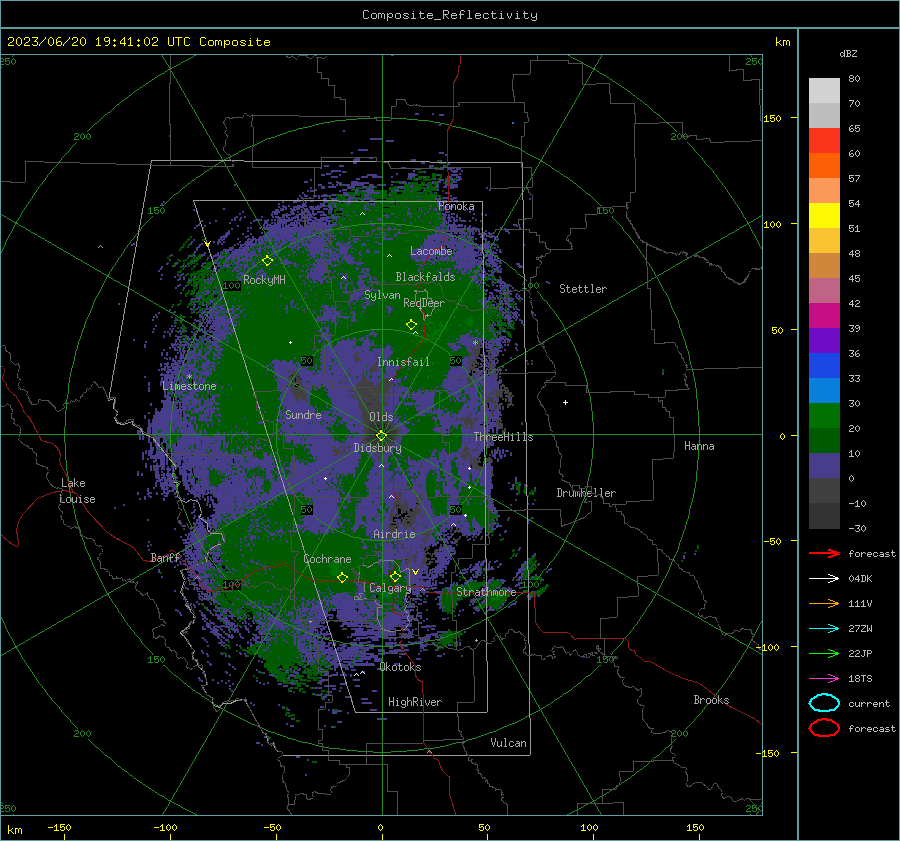Image resolution: width=900 pixels, height=841 pixels.
Task: Click the 04DK legend label
Action: point(860,578)
